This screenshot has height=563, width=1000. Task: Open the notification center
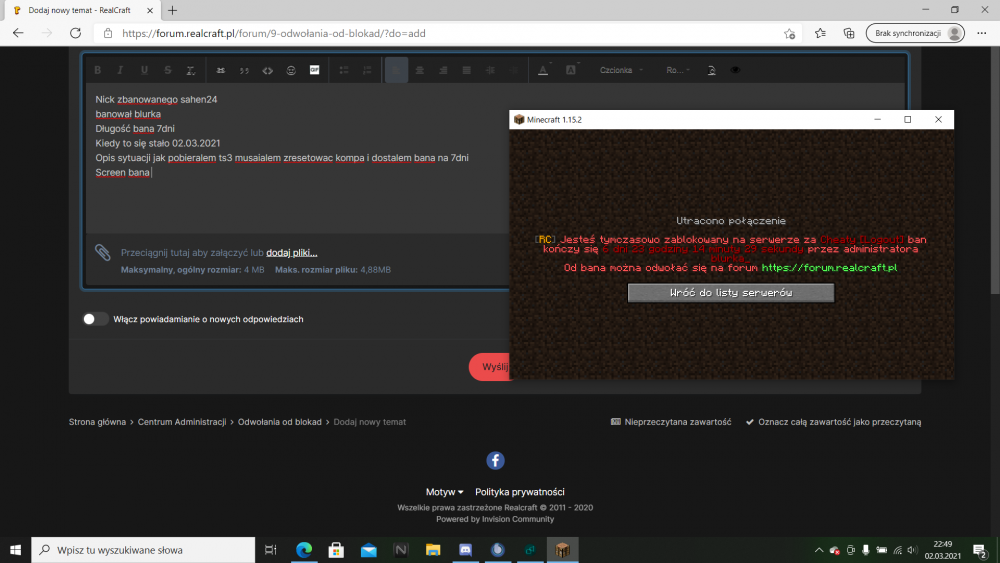[981, 550]
